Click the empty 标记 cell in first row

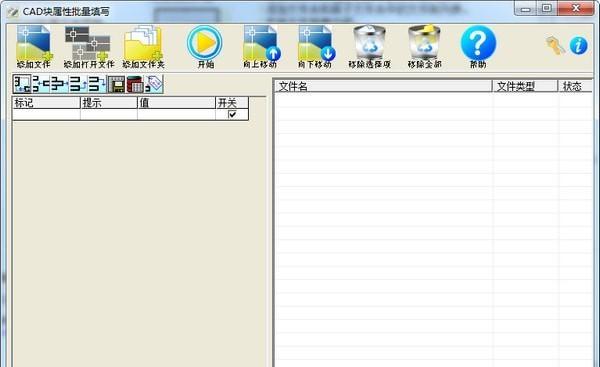tap(46, 114)
